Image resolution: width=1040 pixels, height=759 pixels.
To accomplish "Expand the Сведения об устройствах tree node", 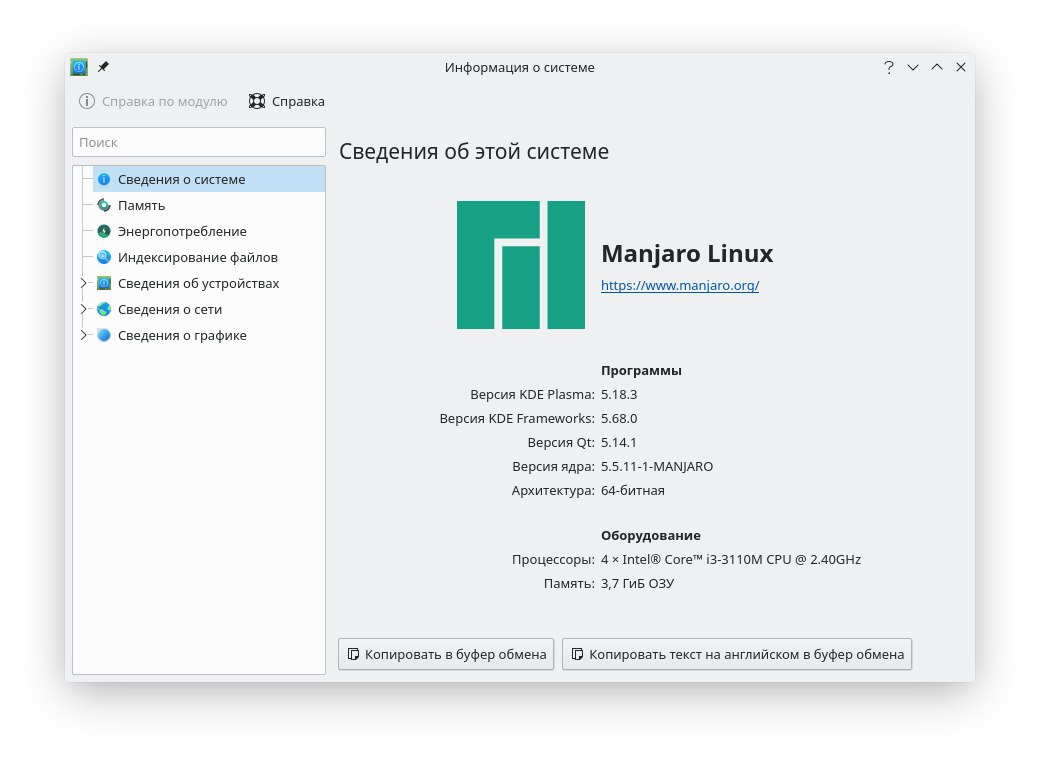I will pos(84,283).
